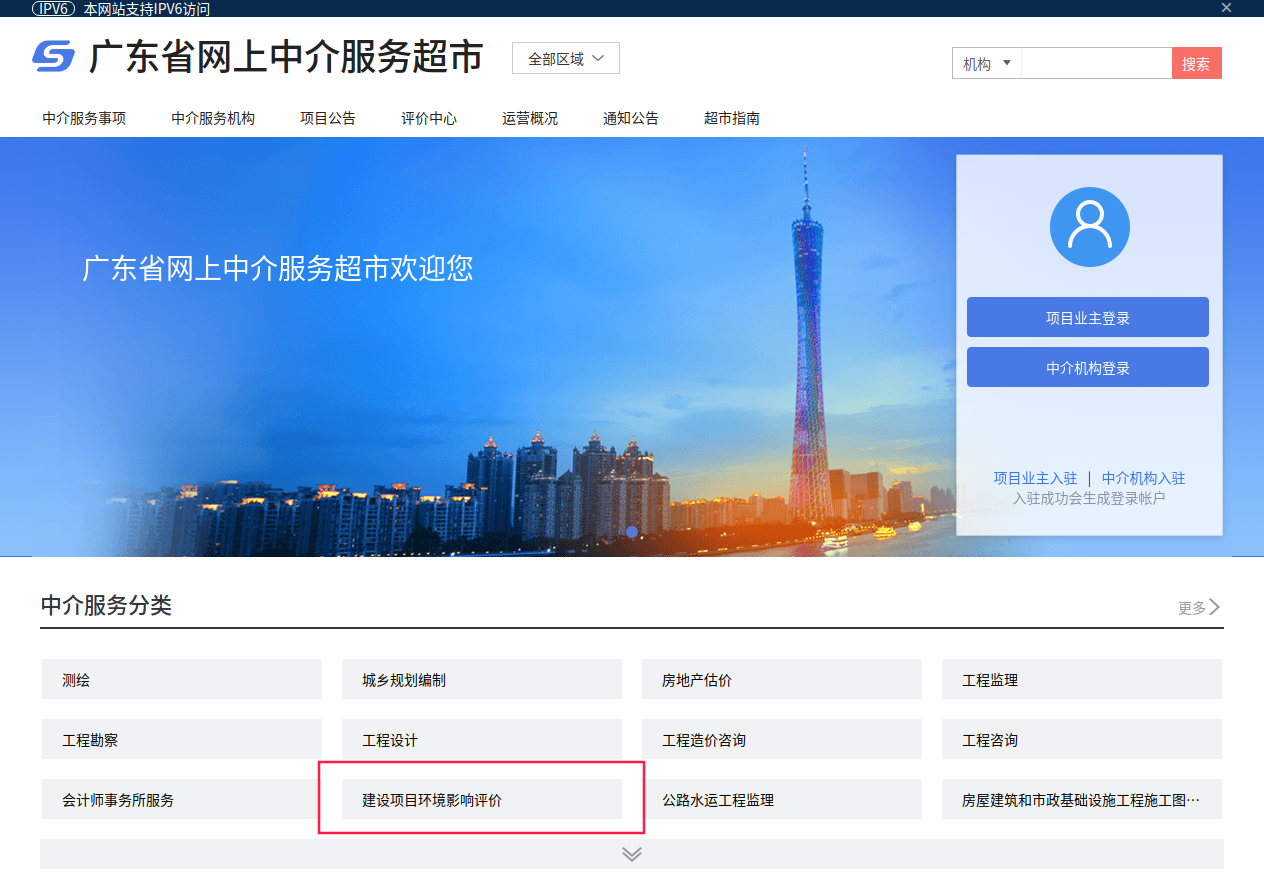The image size is (1264, 888).
Task: Select 工程咨询 service category
Action: click(1082, 739)
